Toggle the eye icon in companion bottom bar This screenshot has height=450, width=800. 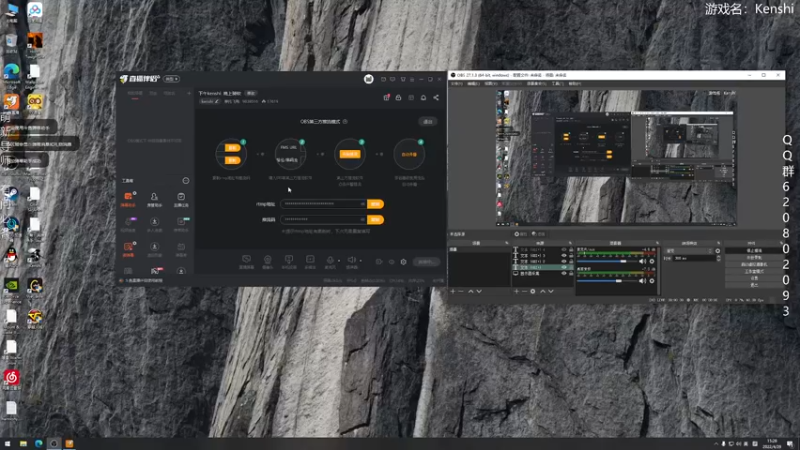(391, 262)
